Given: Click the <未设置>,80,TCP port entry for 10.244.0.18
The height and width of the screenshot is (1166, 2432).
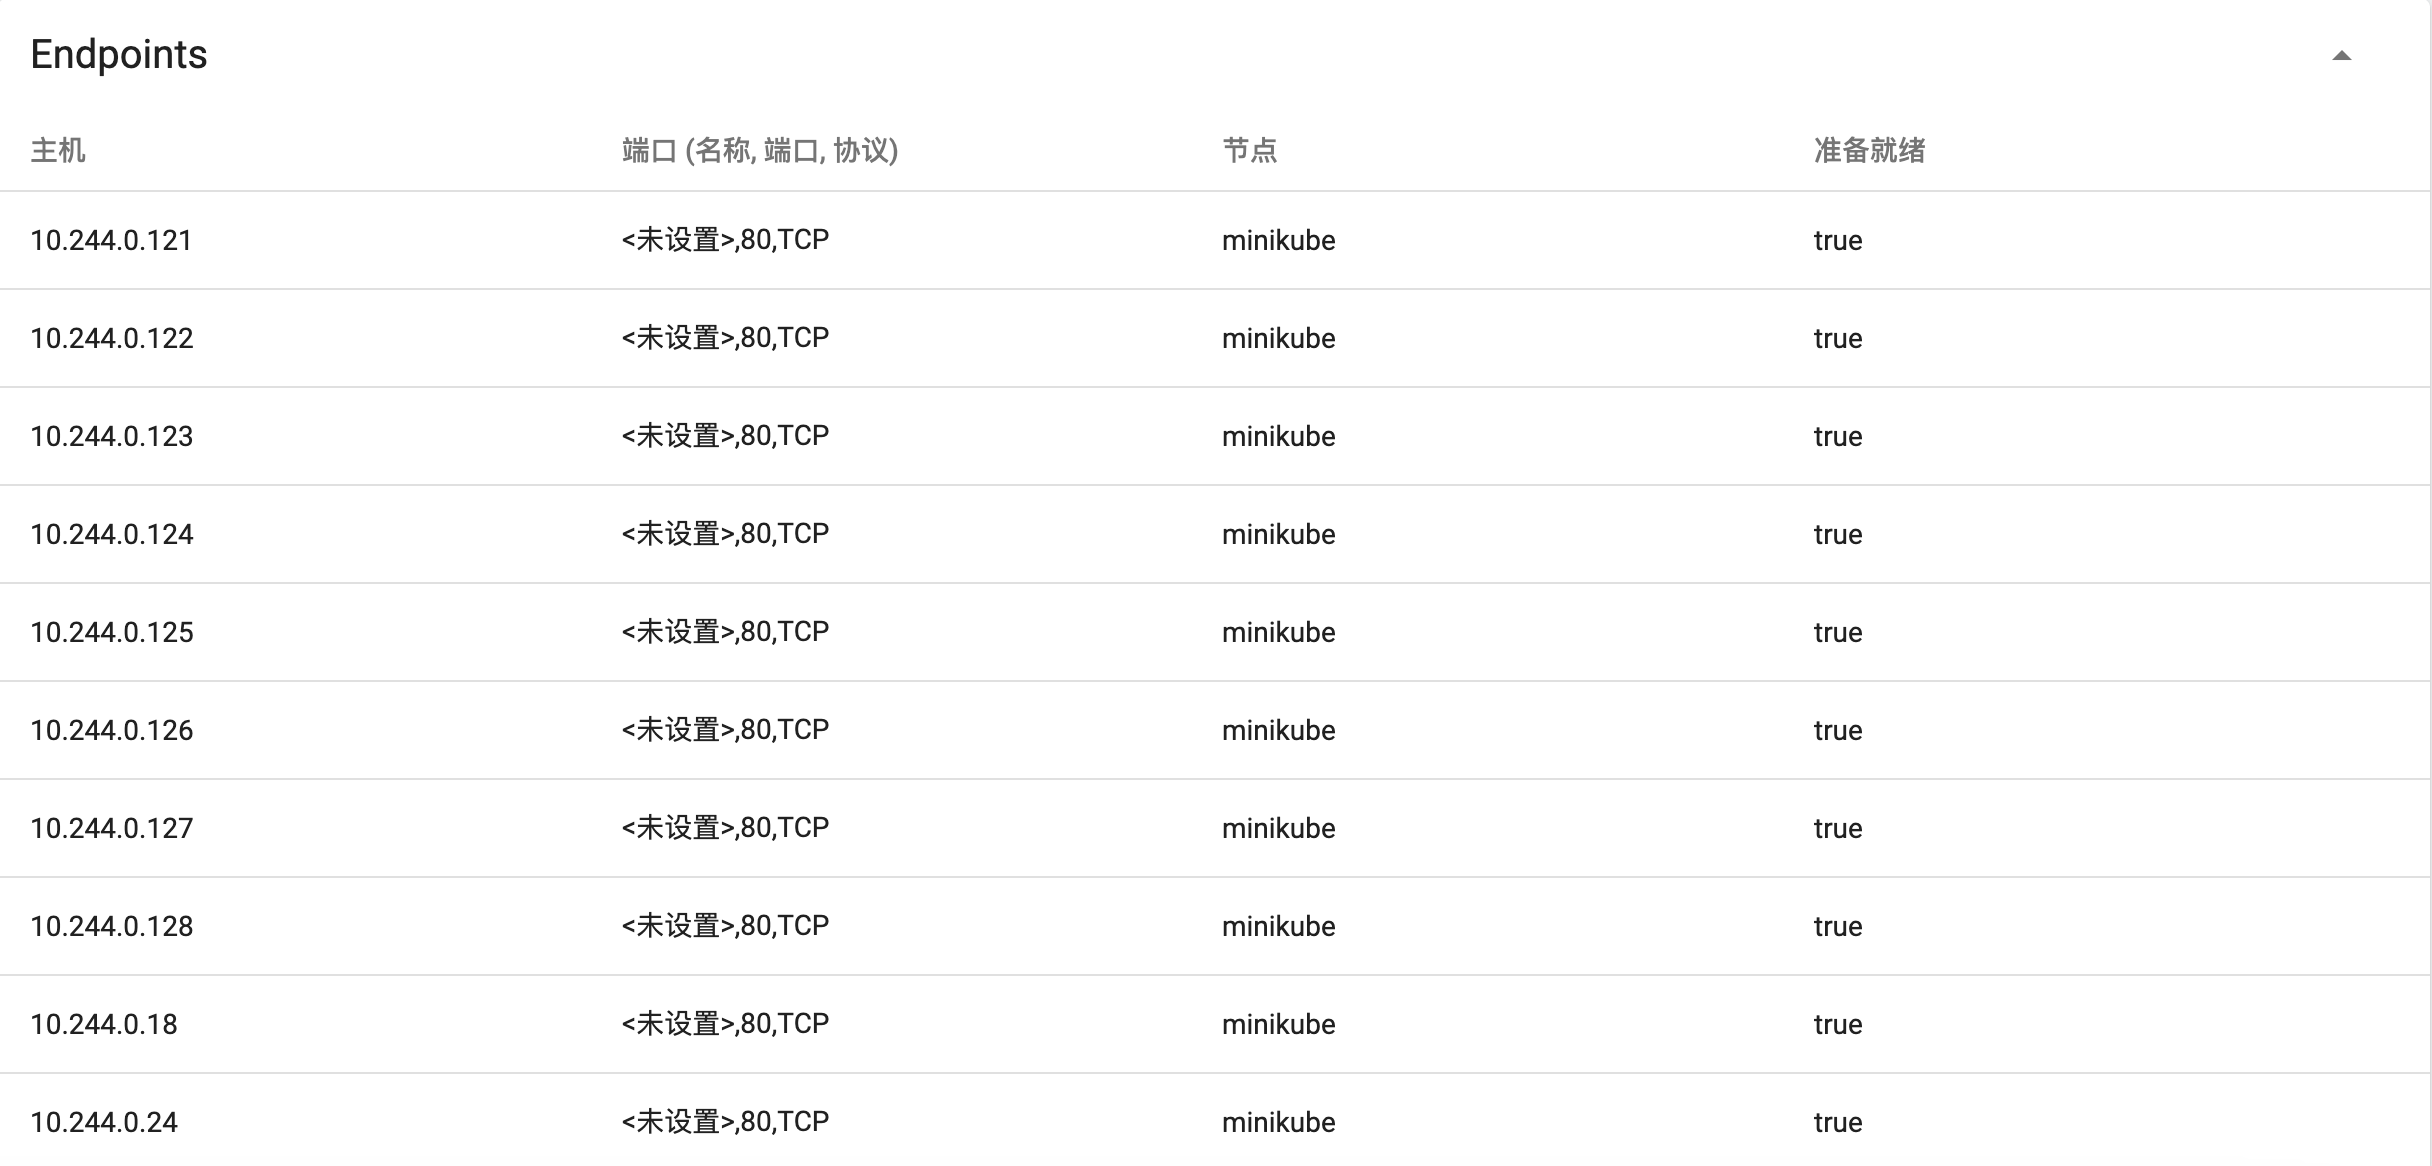Looking at the screenshot, I should pos(723,1023).
